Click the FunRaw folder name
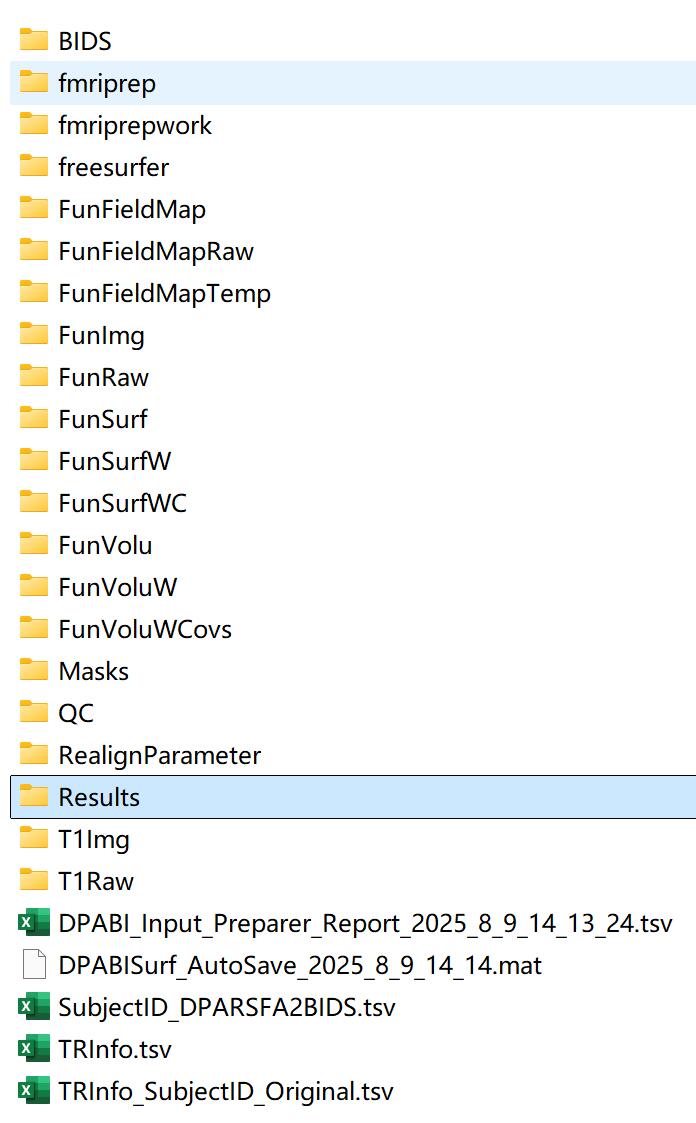Viewport: 696px width, 1123px height. 104,377
